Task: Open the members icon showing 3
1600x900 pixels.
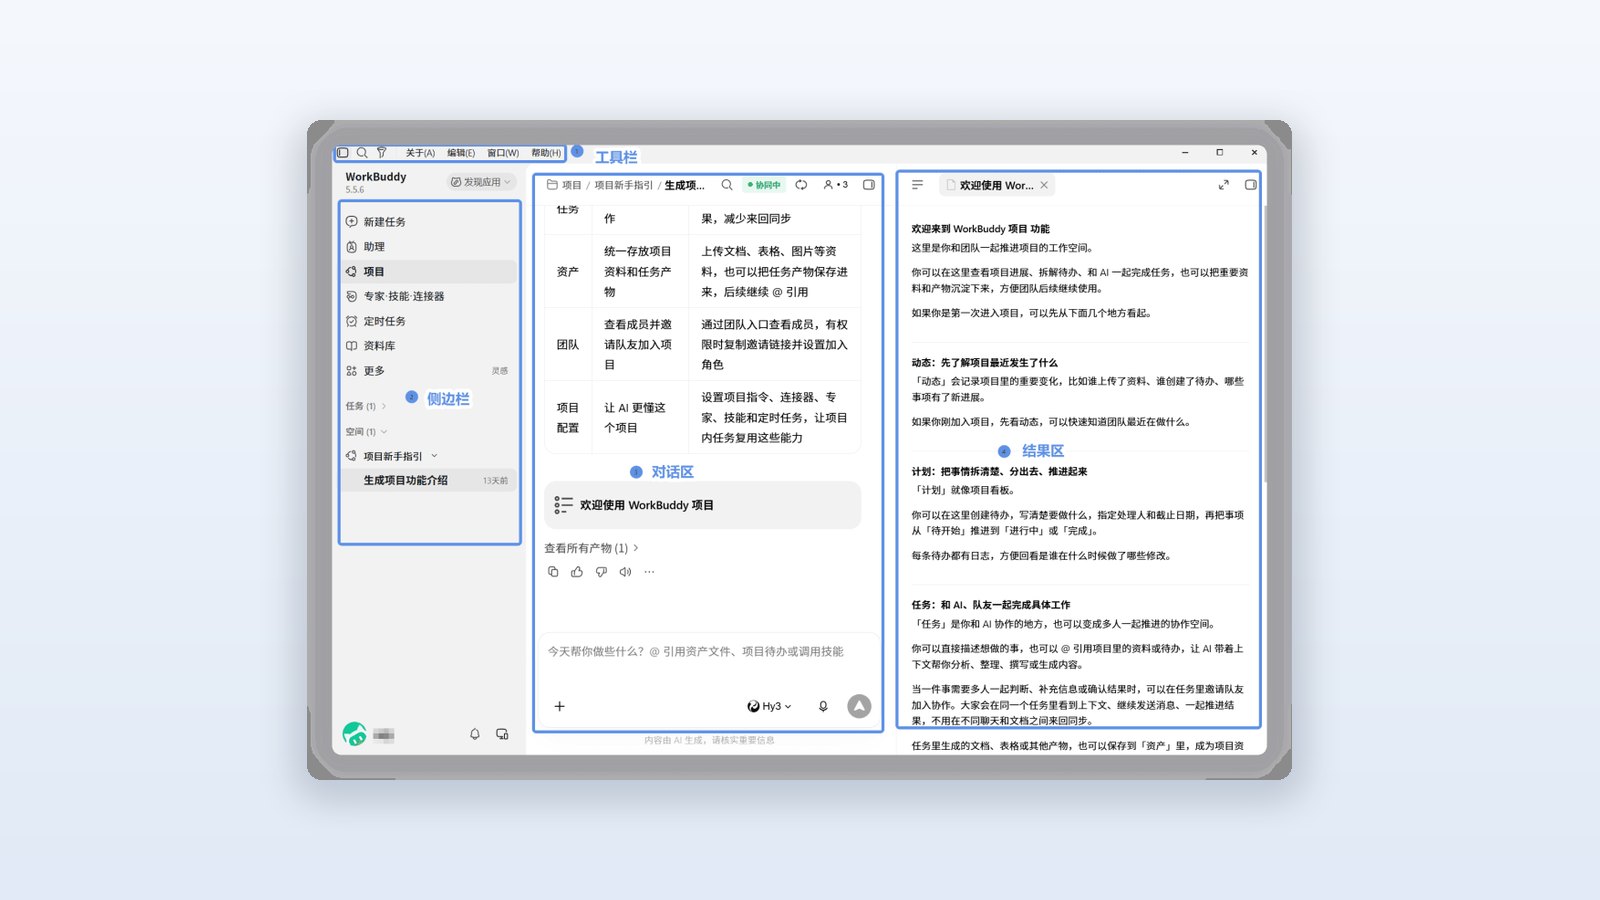Action: tap(835, 185)
